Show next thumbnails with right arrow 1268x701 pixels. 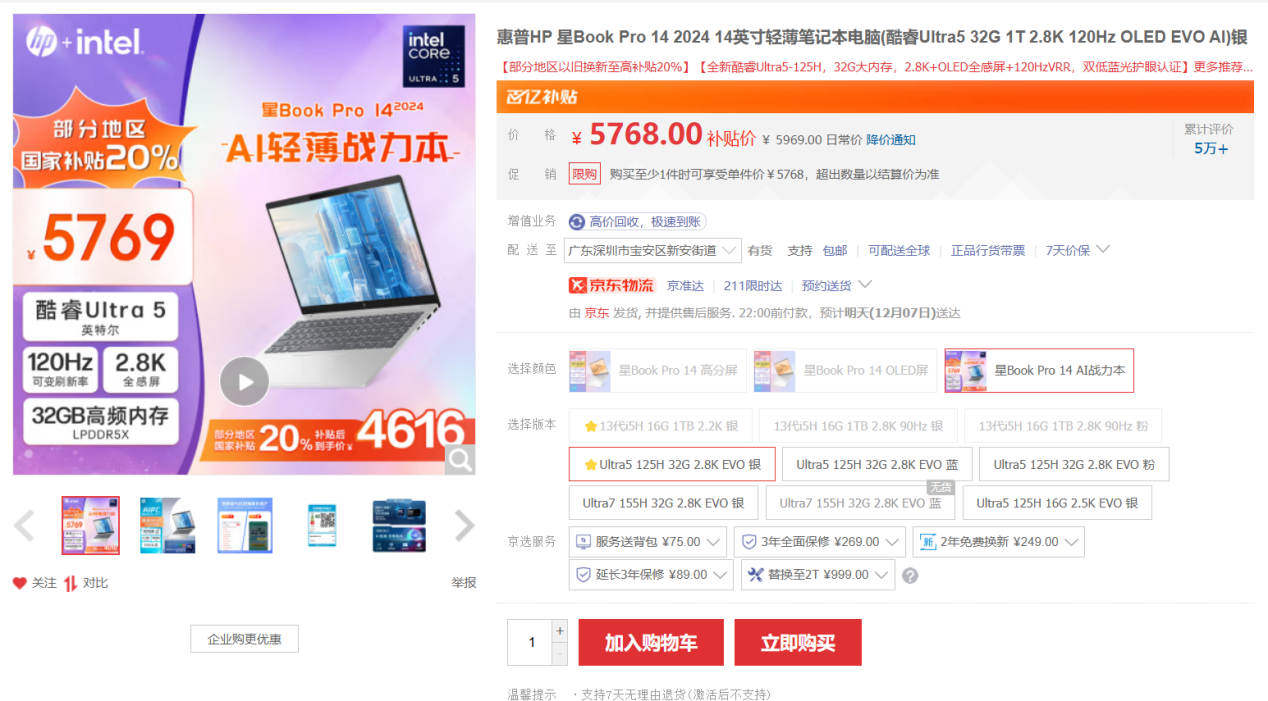(464, 525)
